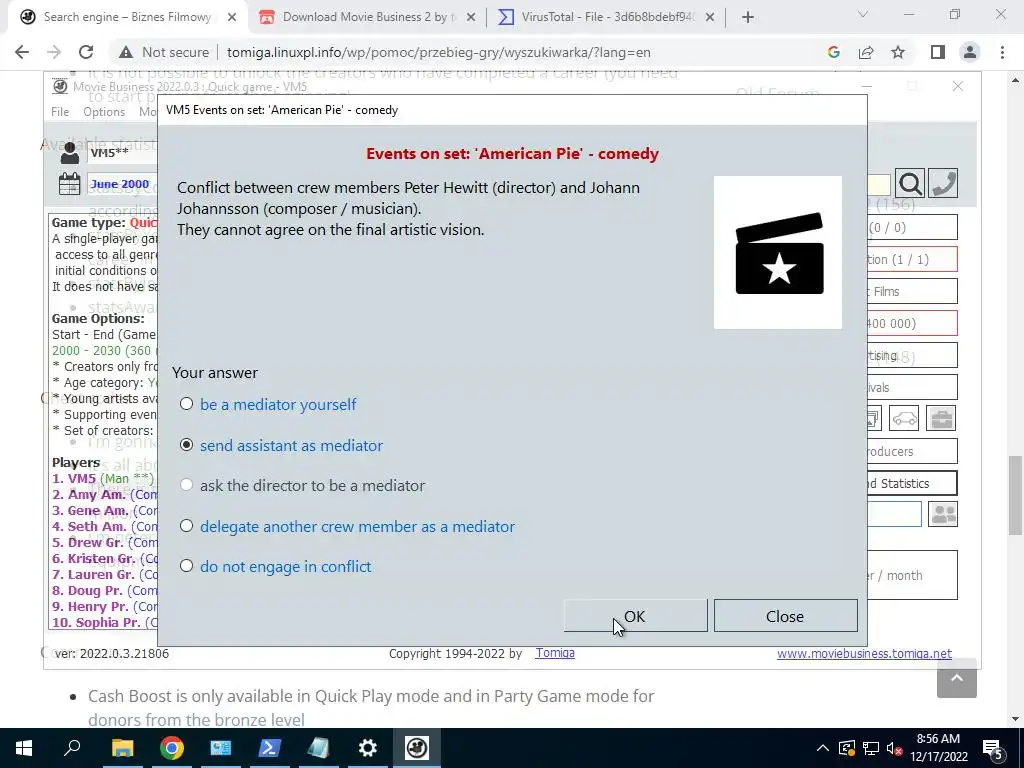
Task: Open Chrome from taskbar
Action: [172, 748]
